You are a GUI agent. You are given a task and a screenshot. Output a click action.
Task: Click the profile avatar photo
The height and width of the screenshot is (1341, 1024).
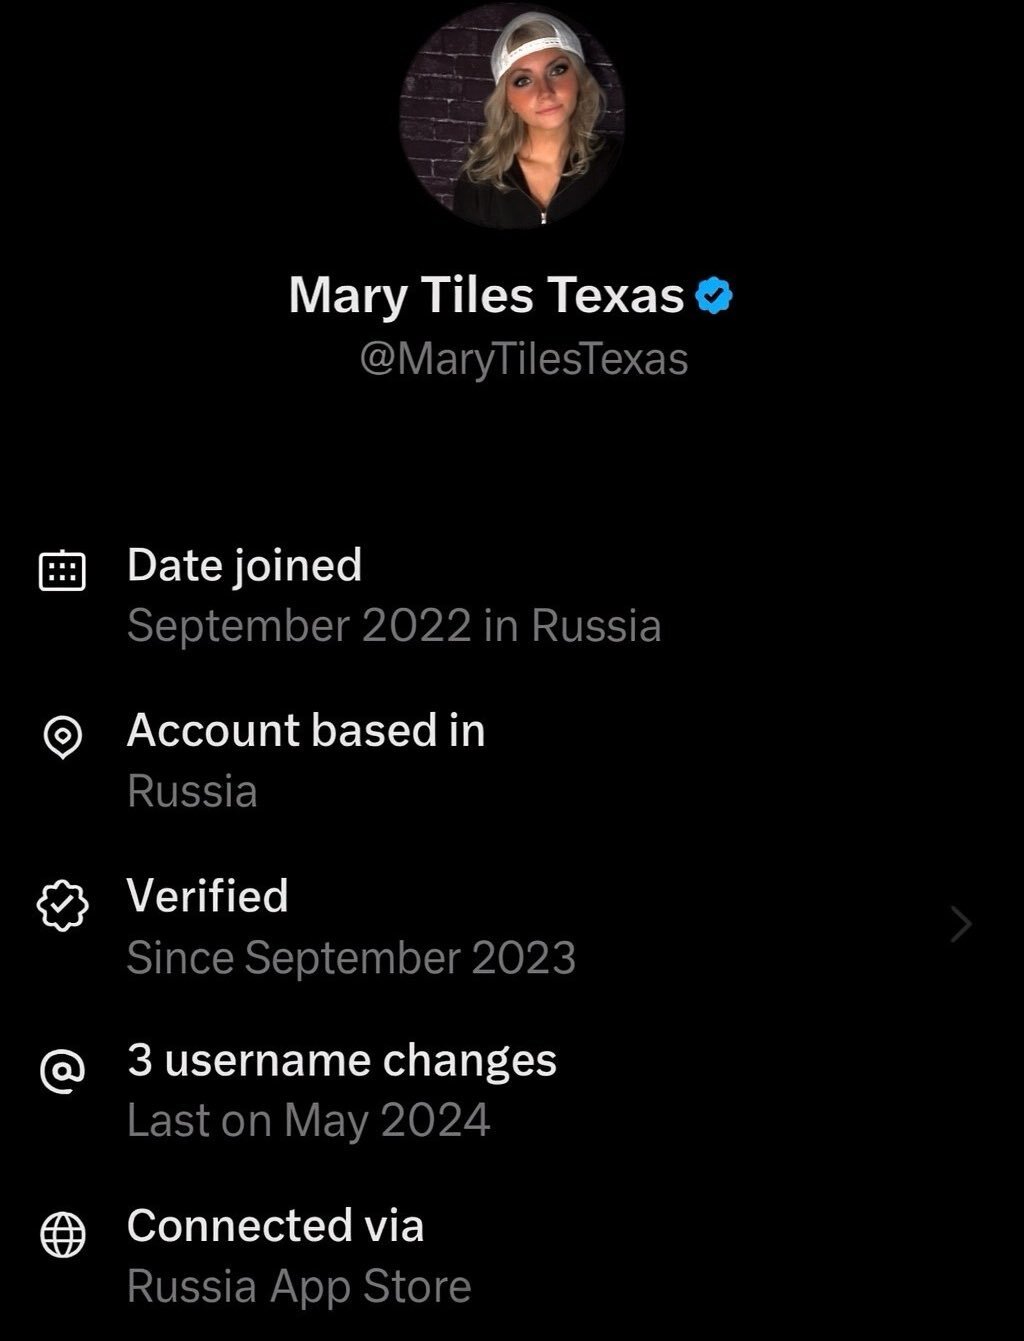pos(512,116)
